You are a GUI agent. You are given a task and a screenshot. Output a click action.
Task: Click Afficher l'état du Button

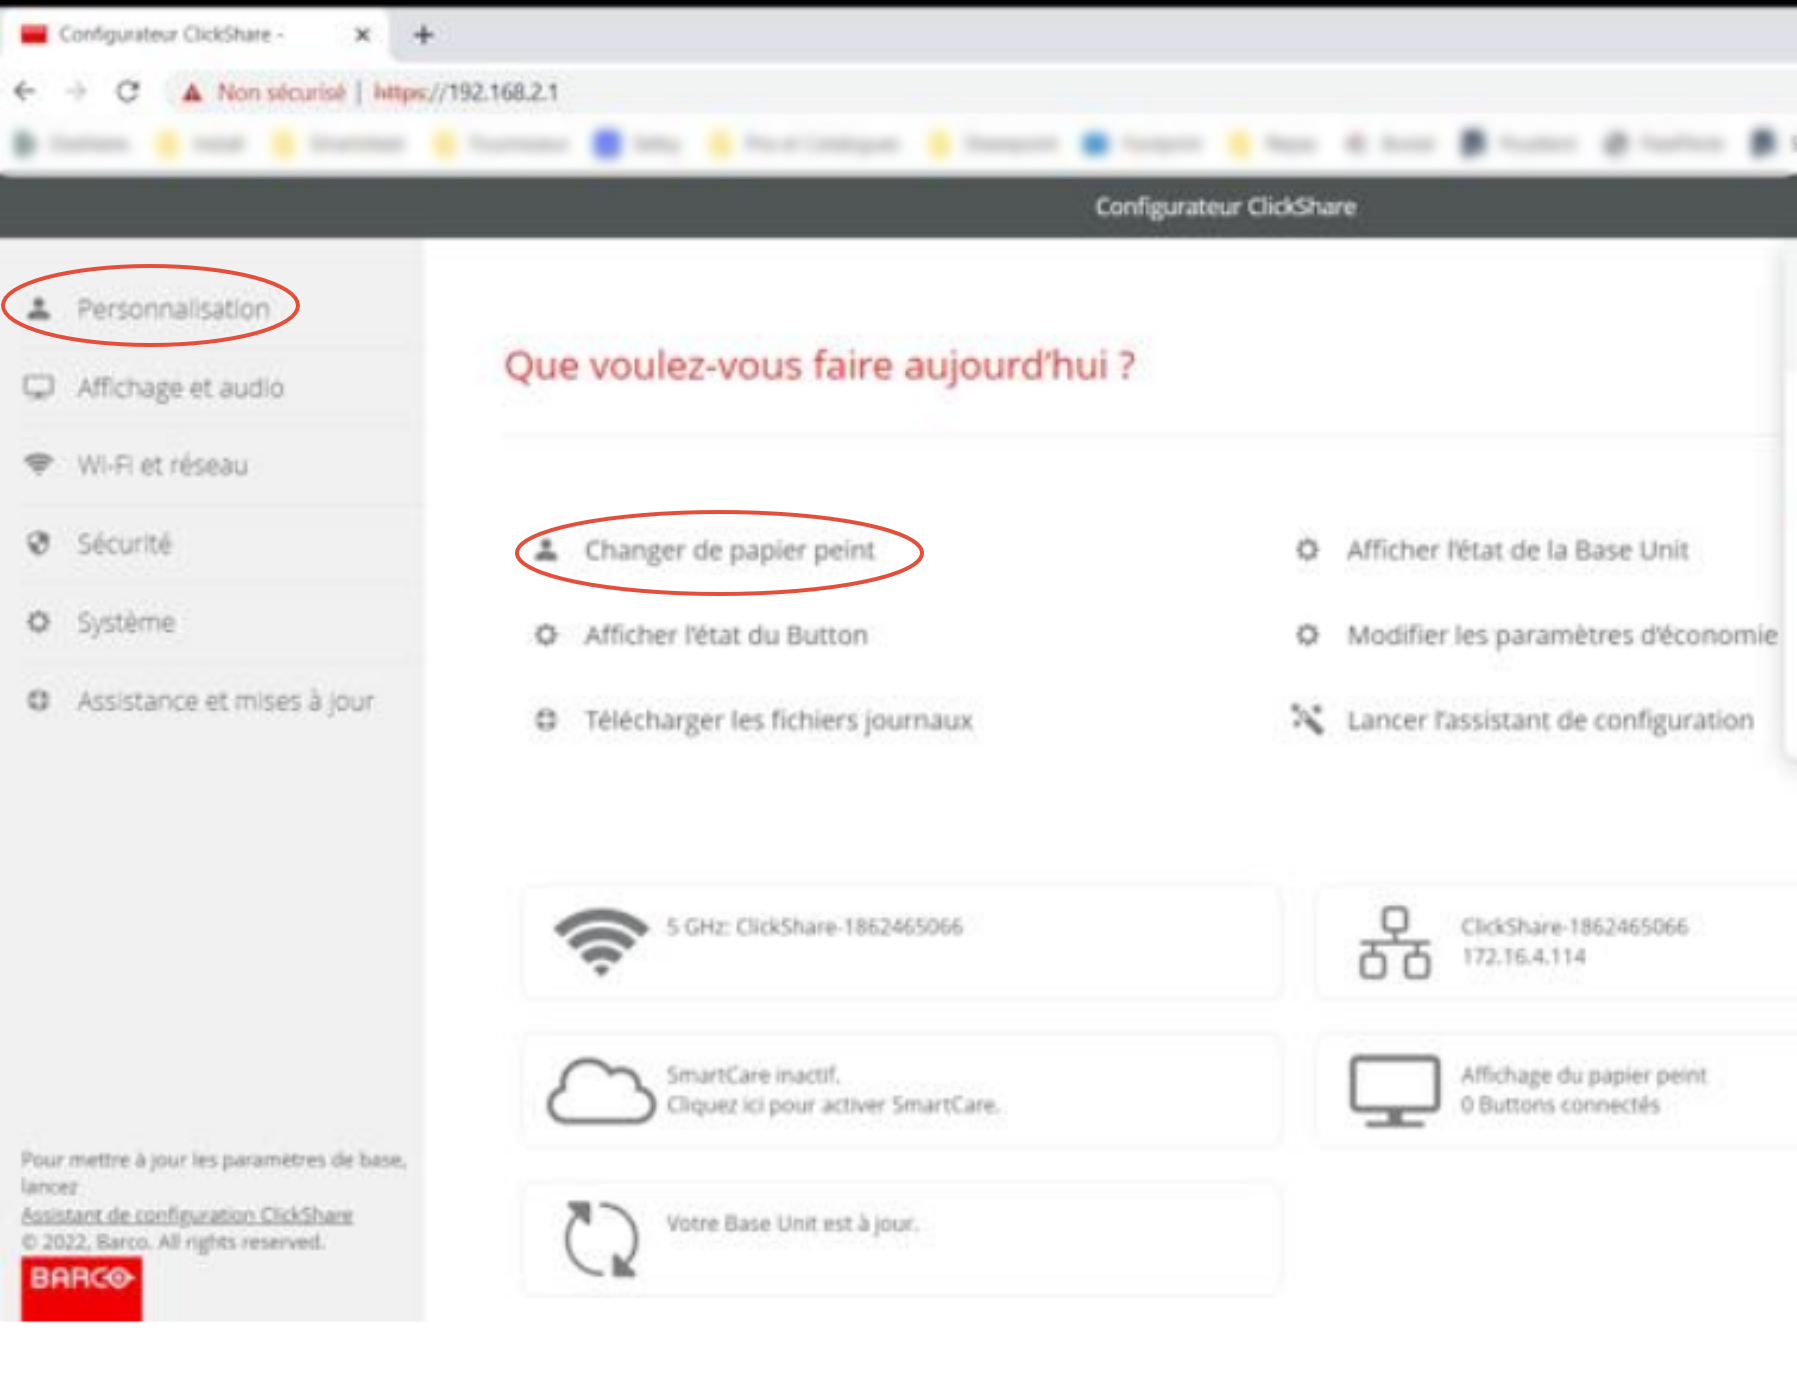[x=726, y=635]
